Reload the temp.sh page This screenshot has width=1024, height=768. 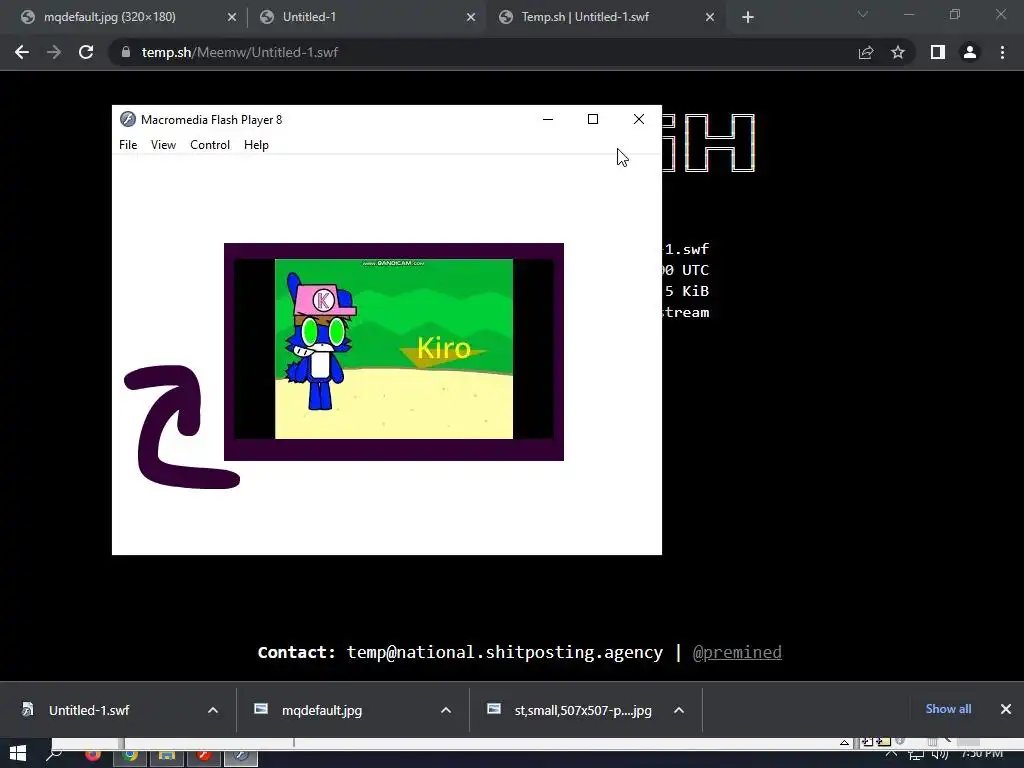pyautogui.click(x=86, y=52)
